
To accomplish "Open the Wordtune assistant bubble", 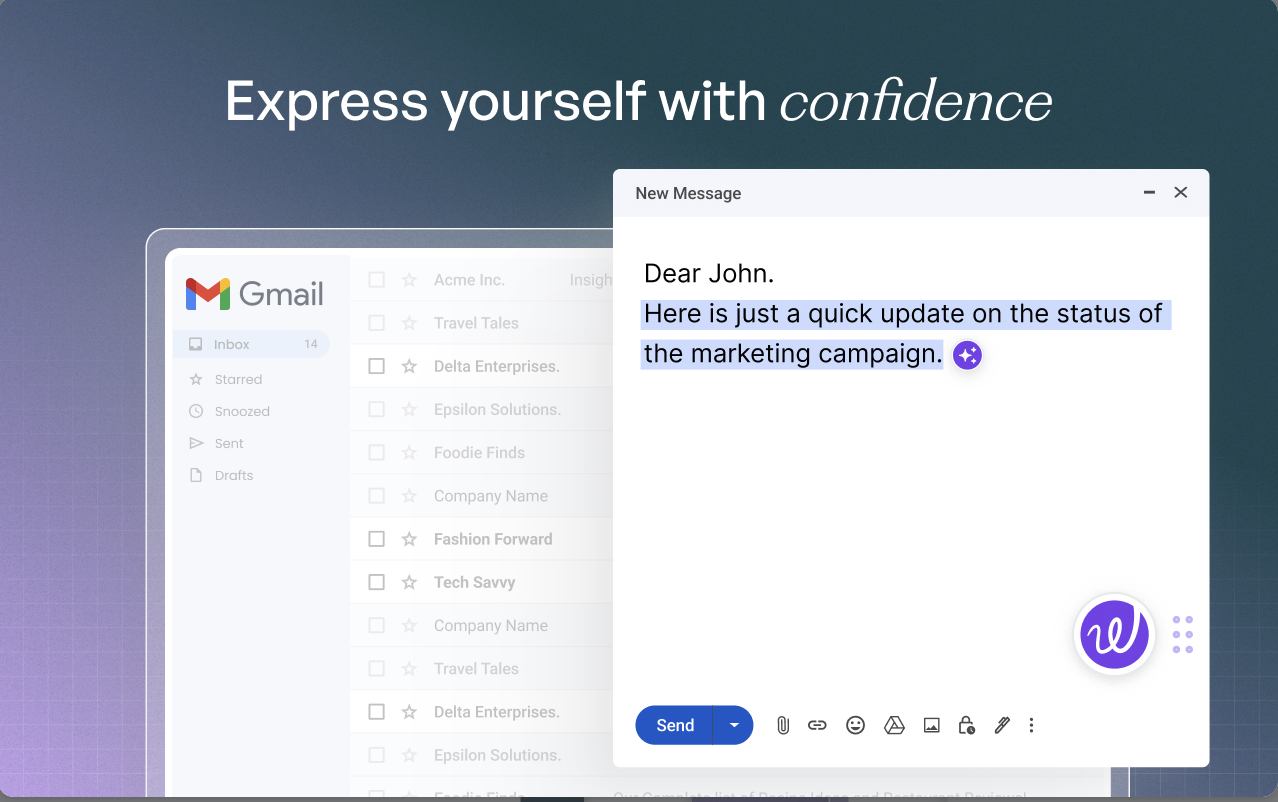I will (1114, 634).
